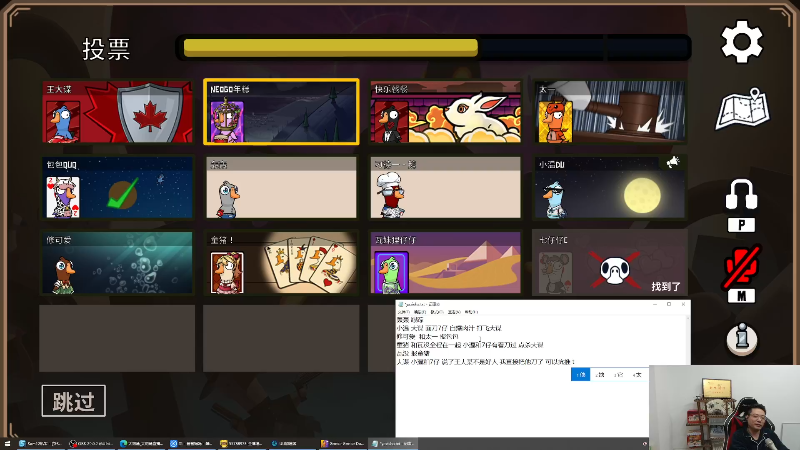
Task: Switch to the Edge browser taskbar item
Action: coord(142,444)
